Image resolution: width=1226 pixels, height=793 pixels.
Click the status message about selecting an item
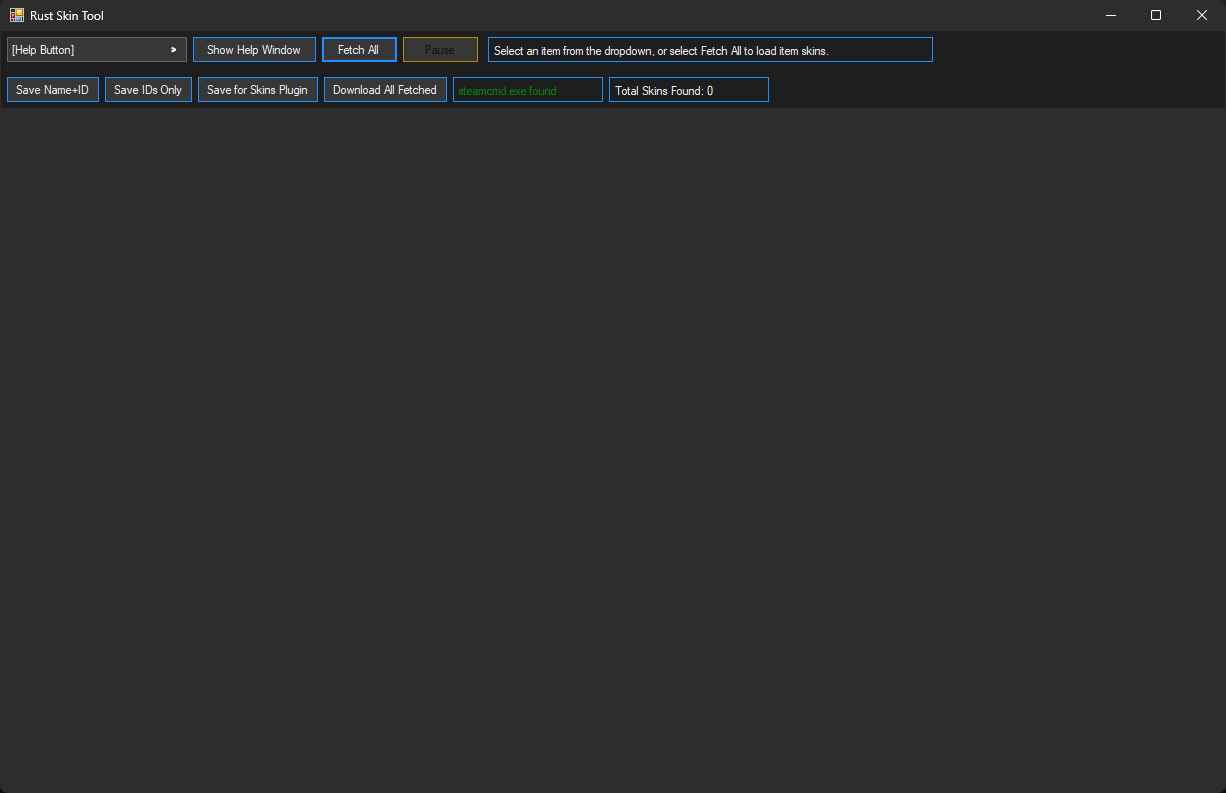[709, 49]
